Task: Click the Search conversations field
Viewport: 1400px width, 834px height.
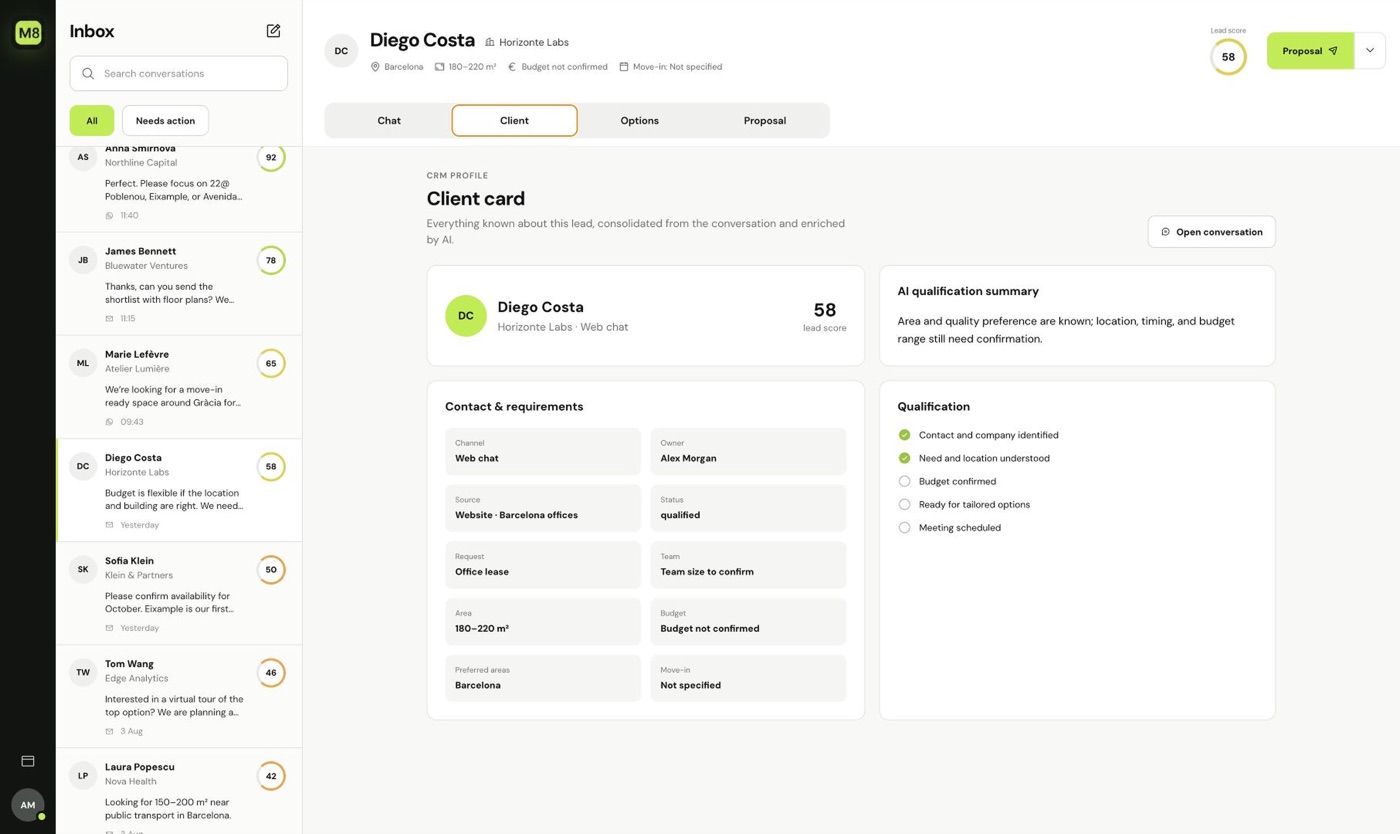Action: click(179, 73)
